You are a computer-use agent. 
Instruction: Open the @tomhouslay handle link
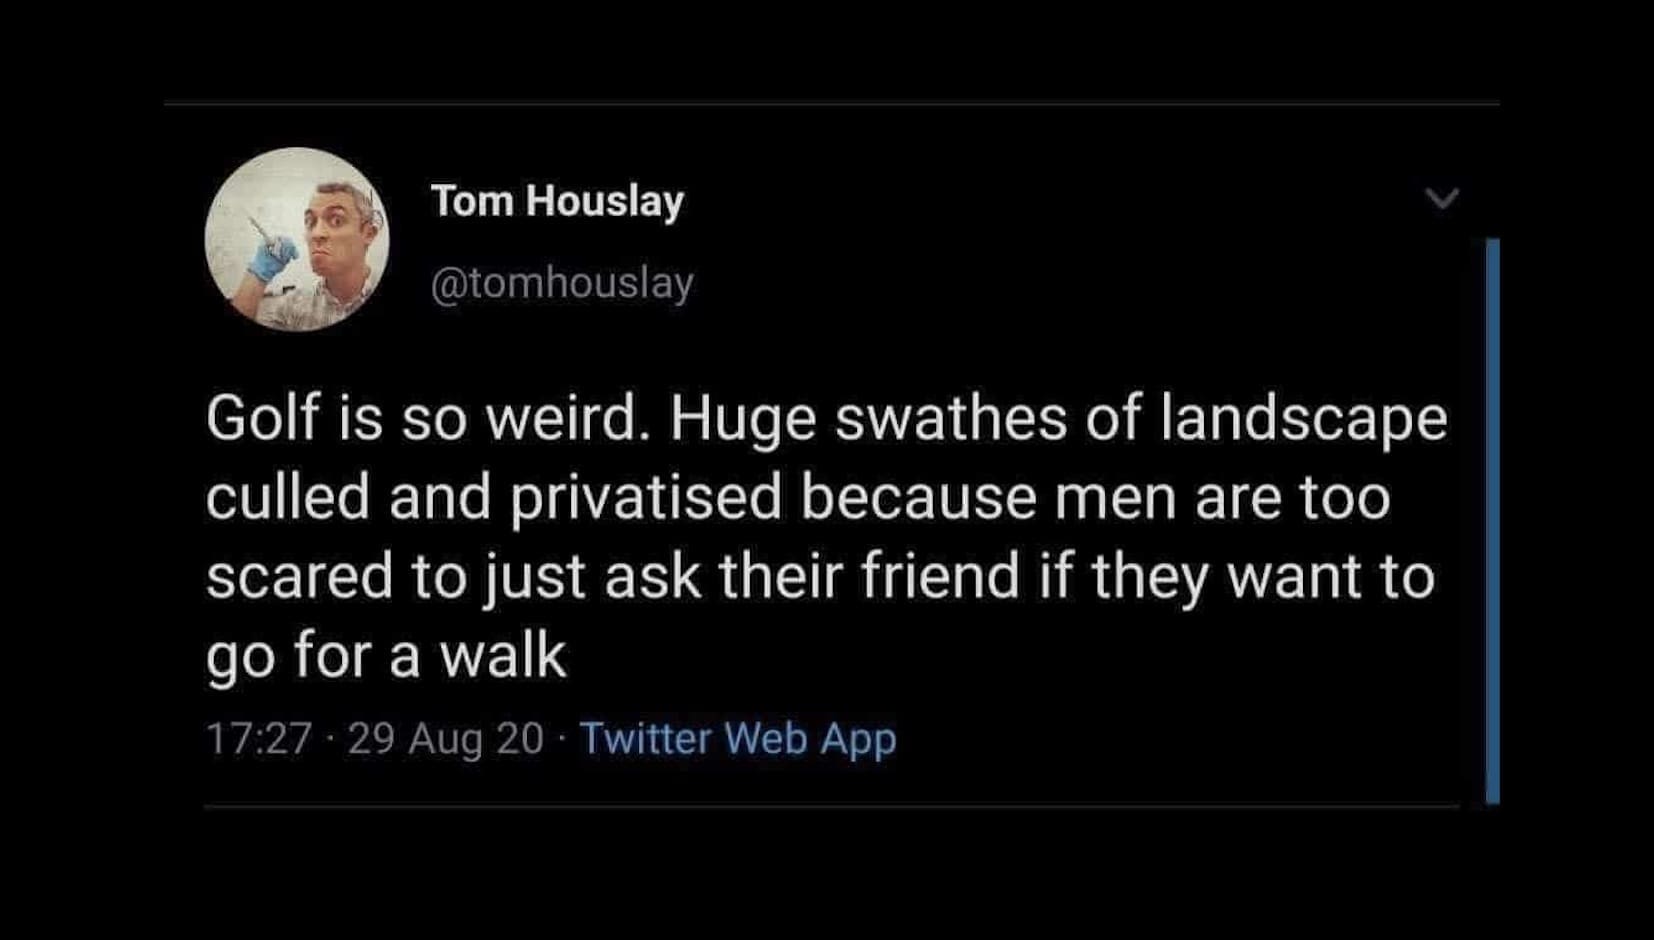tap(561, 283)
